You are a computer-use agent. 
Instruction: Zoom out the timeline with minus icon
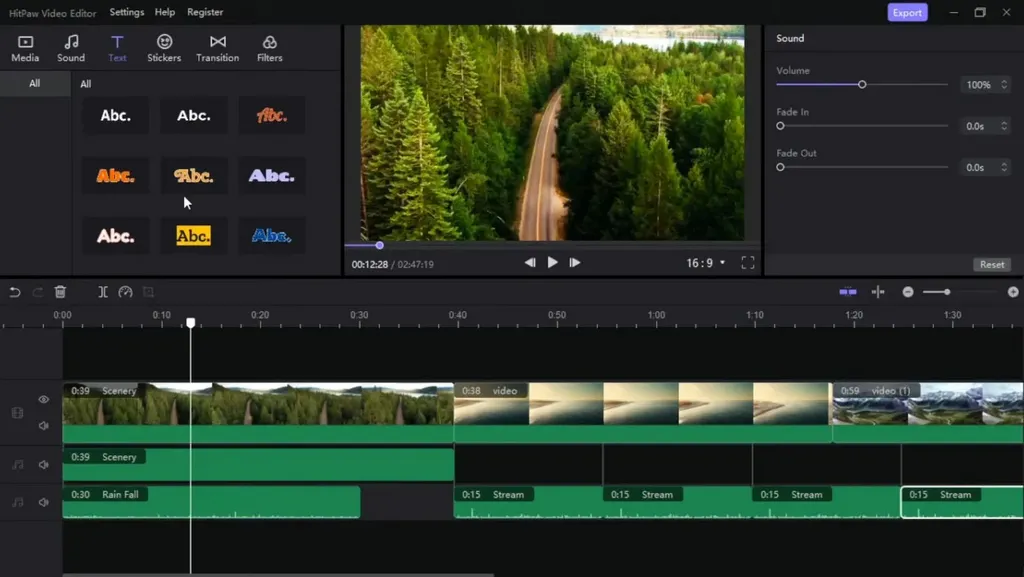click(x=908, y=292)
